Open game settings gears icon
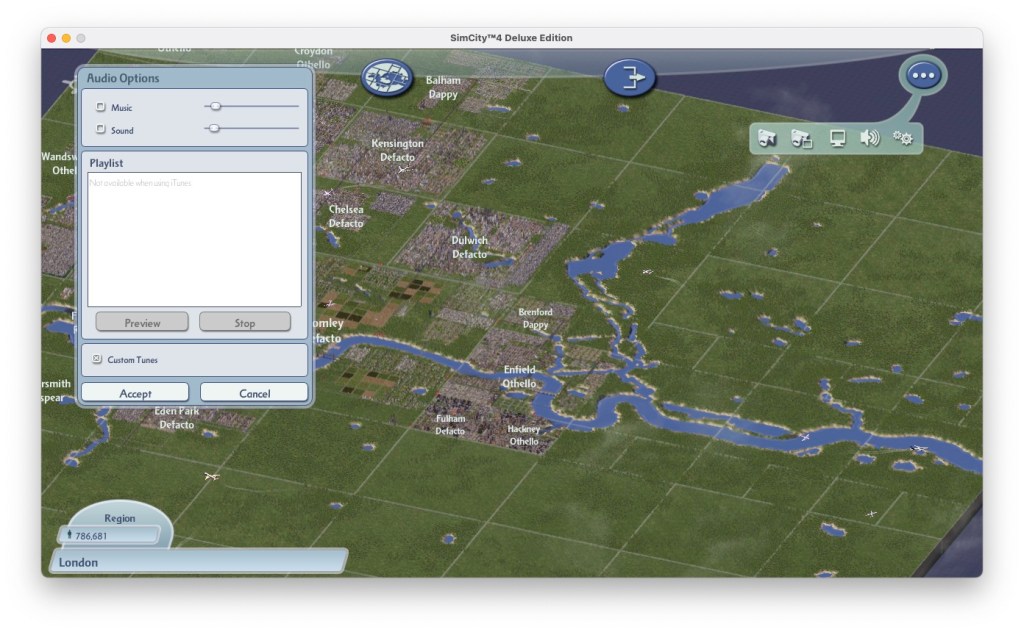This screenshot has height=632, width=1024. point(903,139)
